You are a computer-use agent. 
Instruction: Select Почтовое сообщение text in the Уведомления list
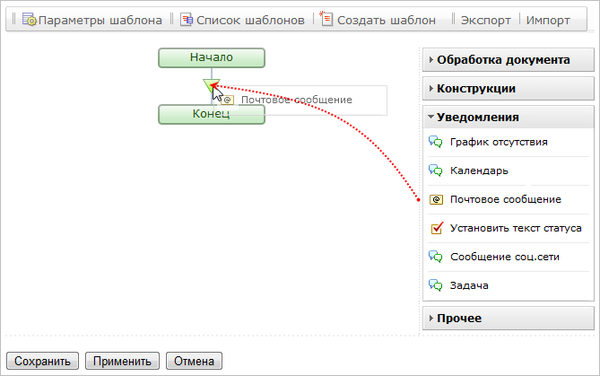click(x=505, y=199)
